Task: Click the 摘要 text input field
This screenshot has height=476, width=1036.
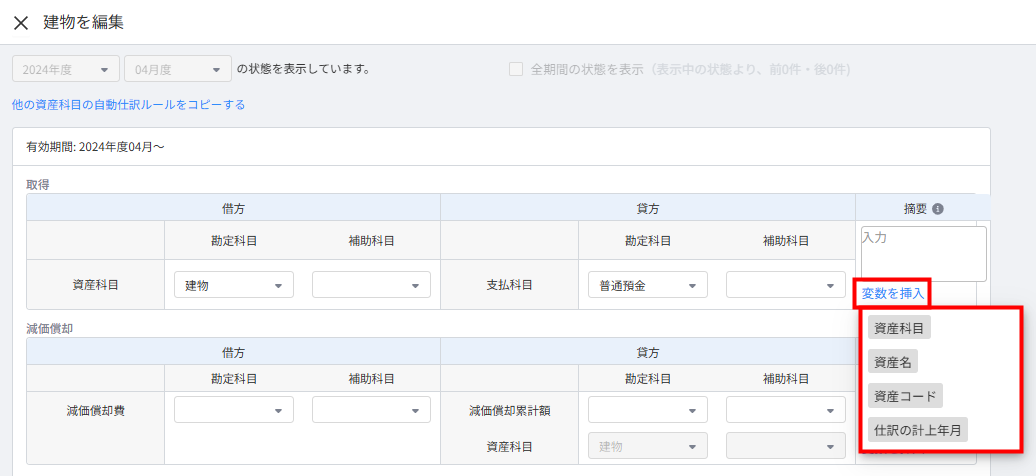Action: tap(923, 254)
